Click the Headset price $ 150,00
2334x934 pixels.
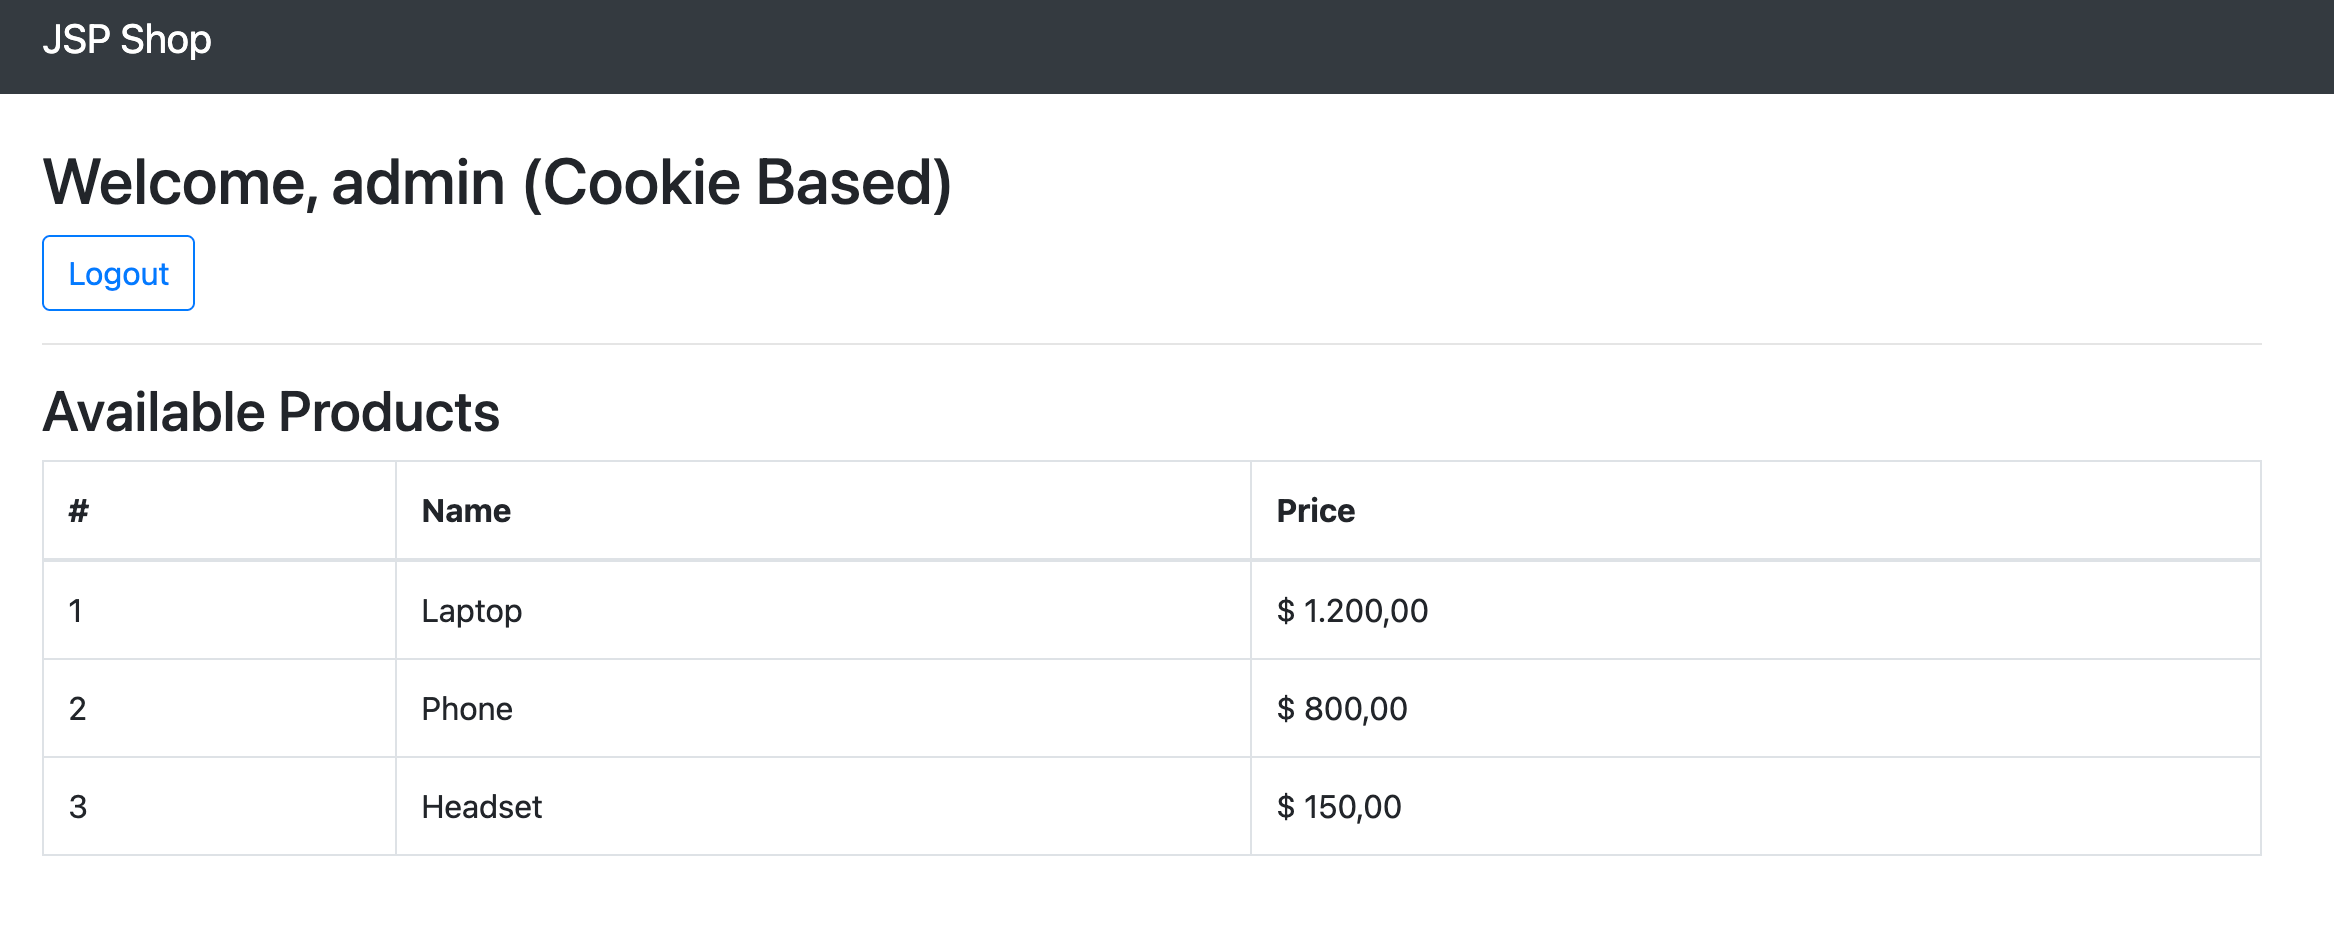pyautogui.click(x=1339, y=807)
